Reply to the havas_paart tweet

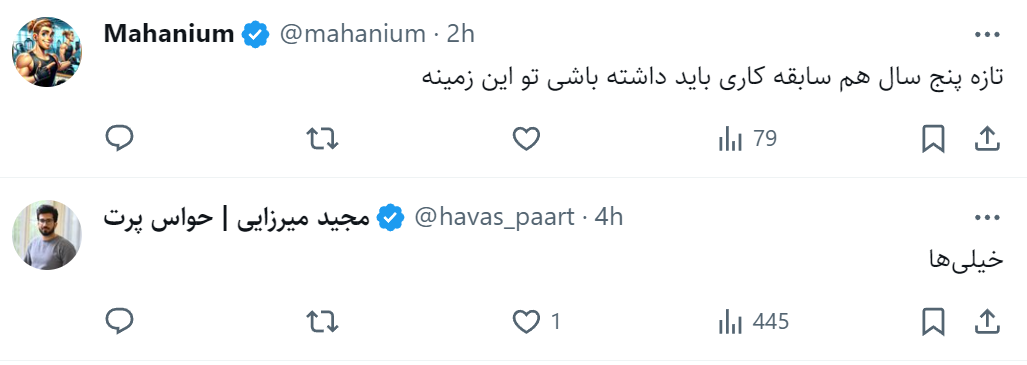coord(119,322)
